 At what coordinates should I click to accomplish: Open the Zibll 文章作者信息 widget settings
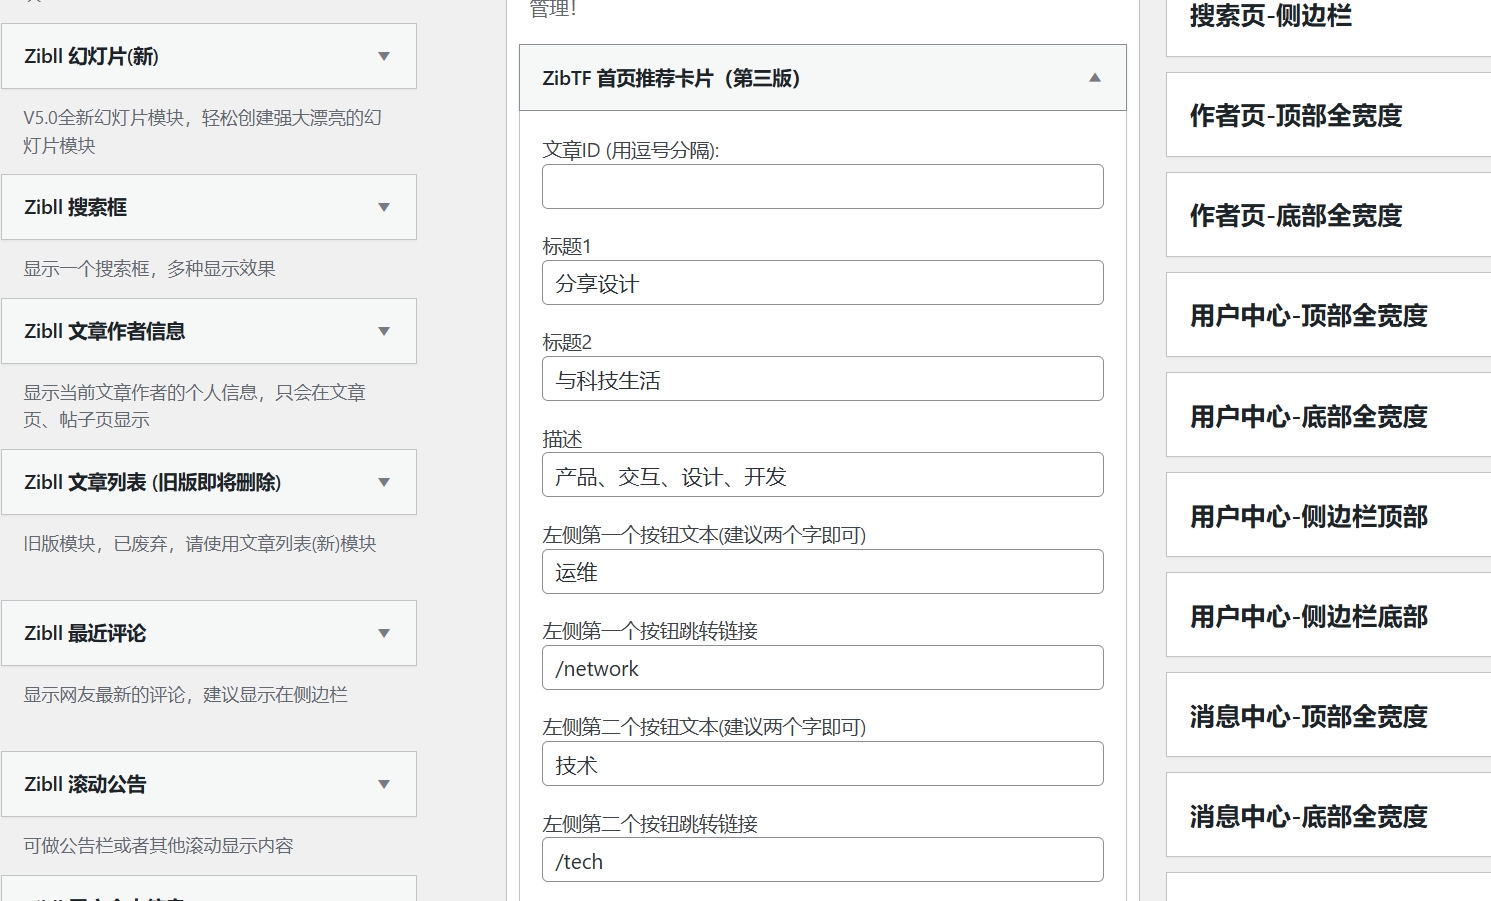coord(384,331)
